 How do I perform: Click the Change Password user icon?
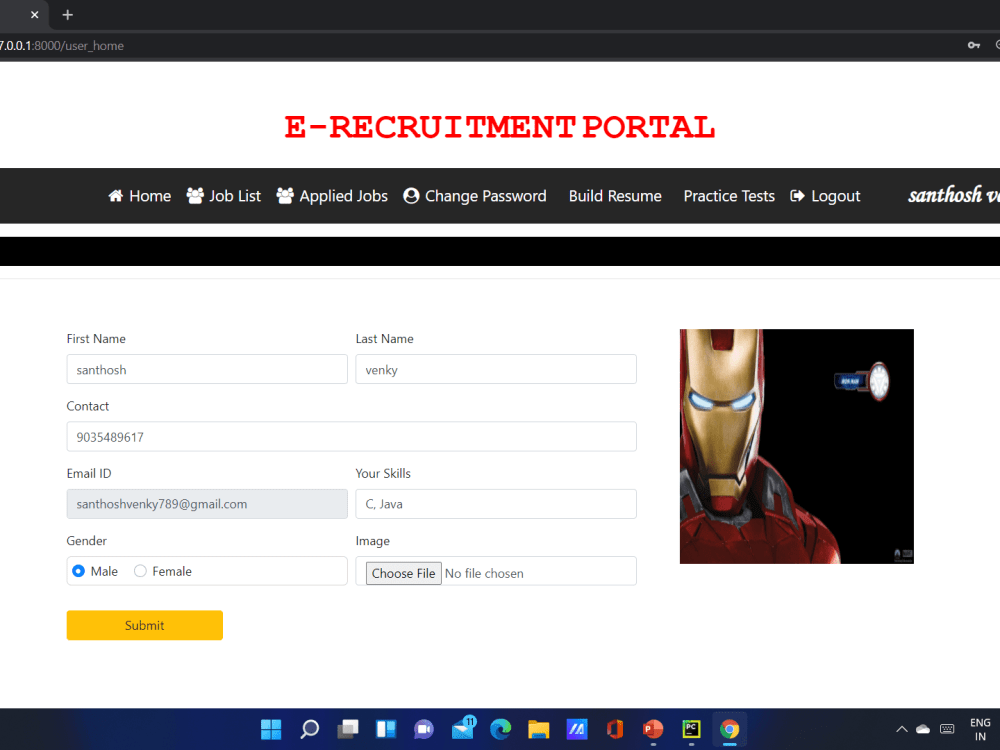coord(411,196)
